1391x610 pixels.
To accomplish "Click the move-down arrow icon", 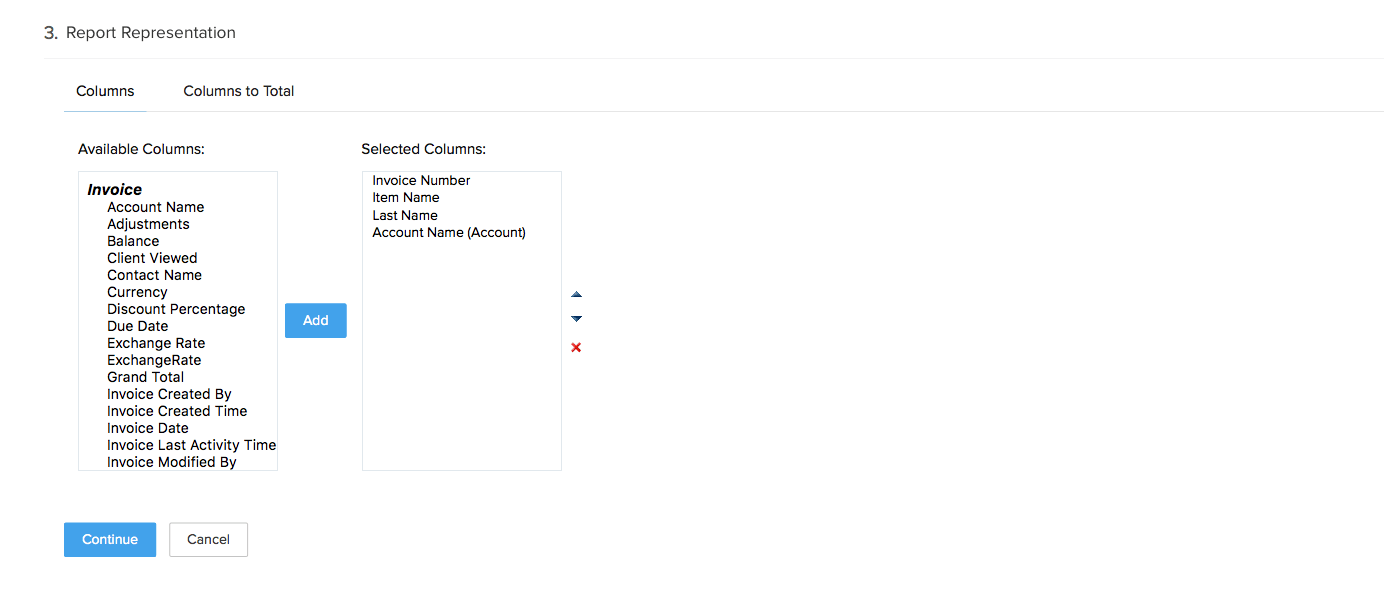I will [x=576, y=318].
